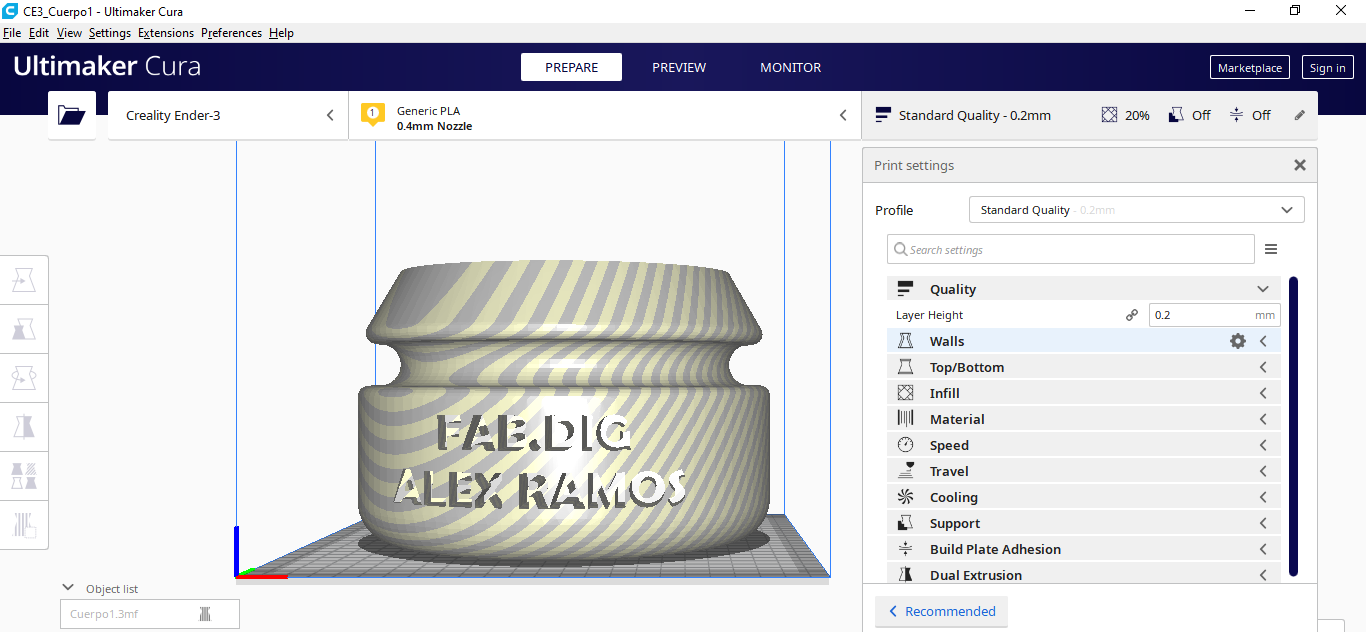Open the View menu
Viewport: 1366px width, 632px height.
click(69, 33)
